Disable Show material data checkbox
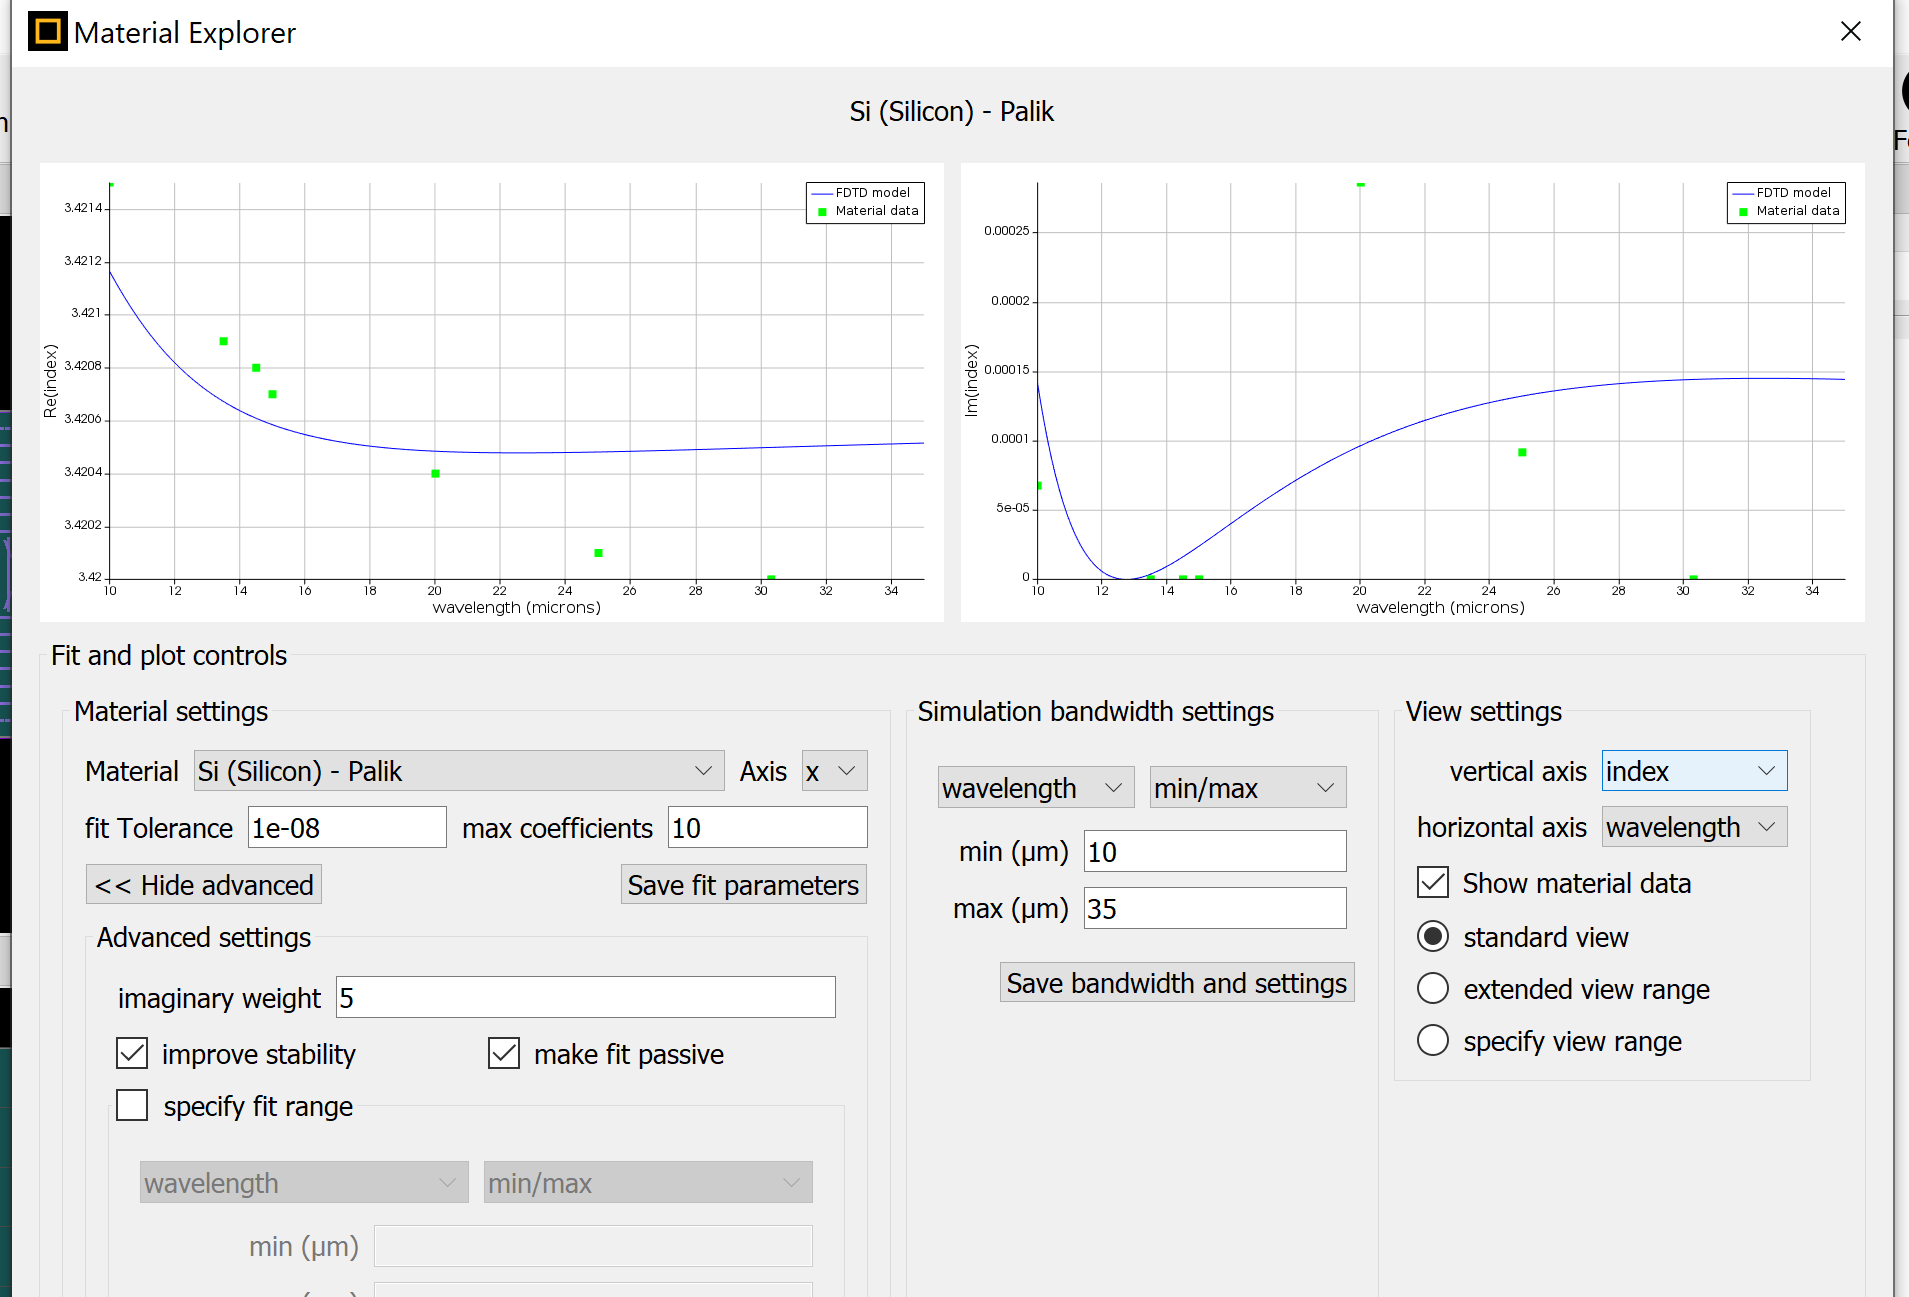1909x1297 pixels. [x=1432, y=882]
